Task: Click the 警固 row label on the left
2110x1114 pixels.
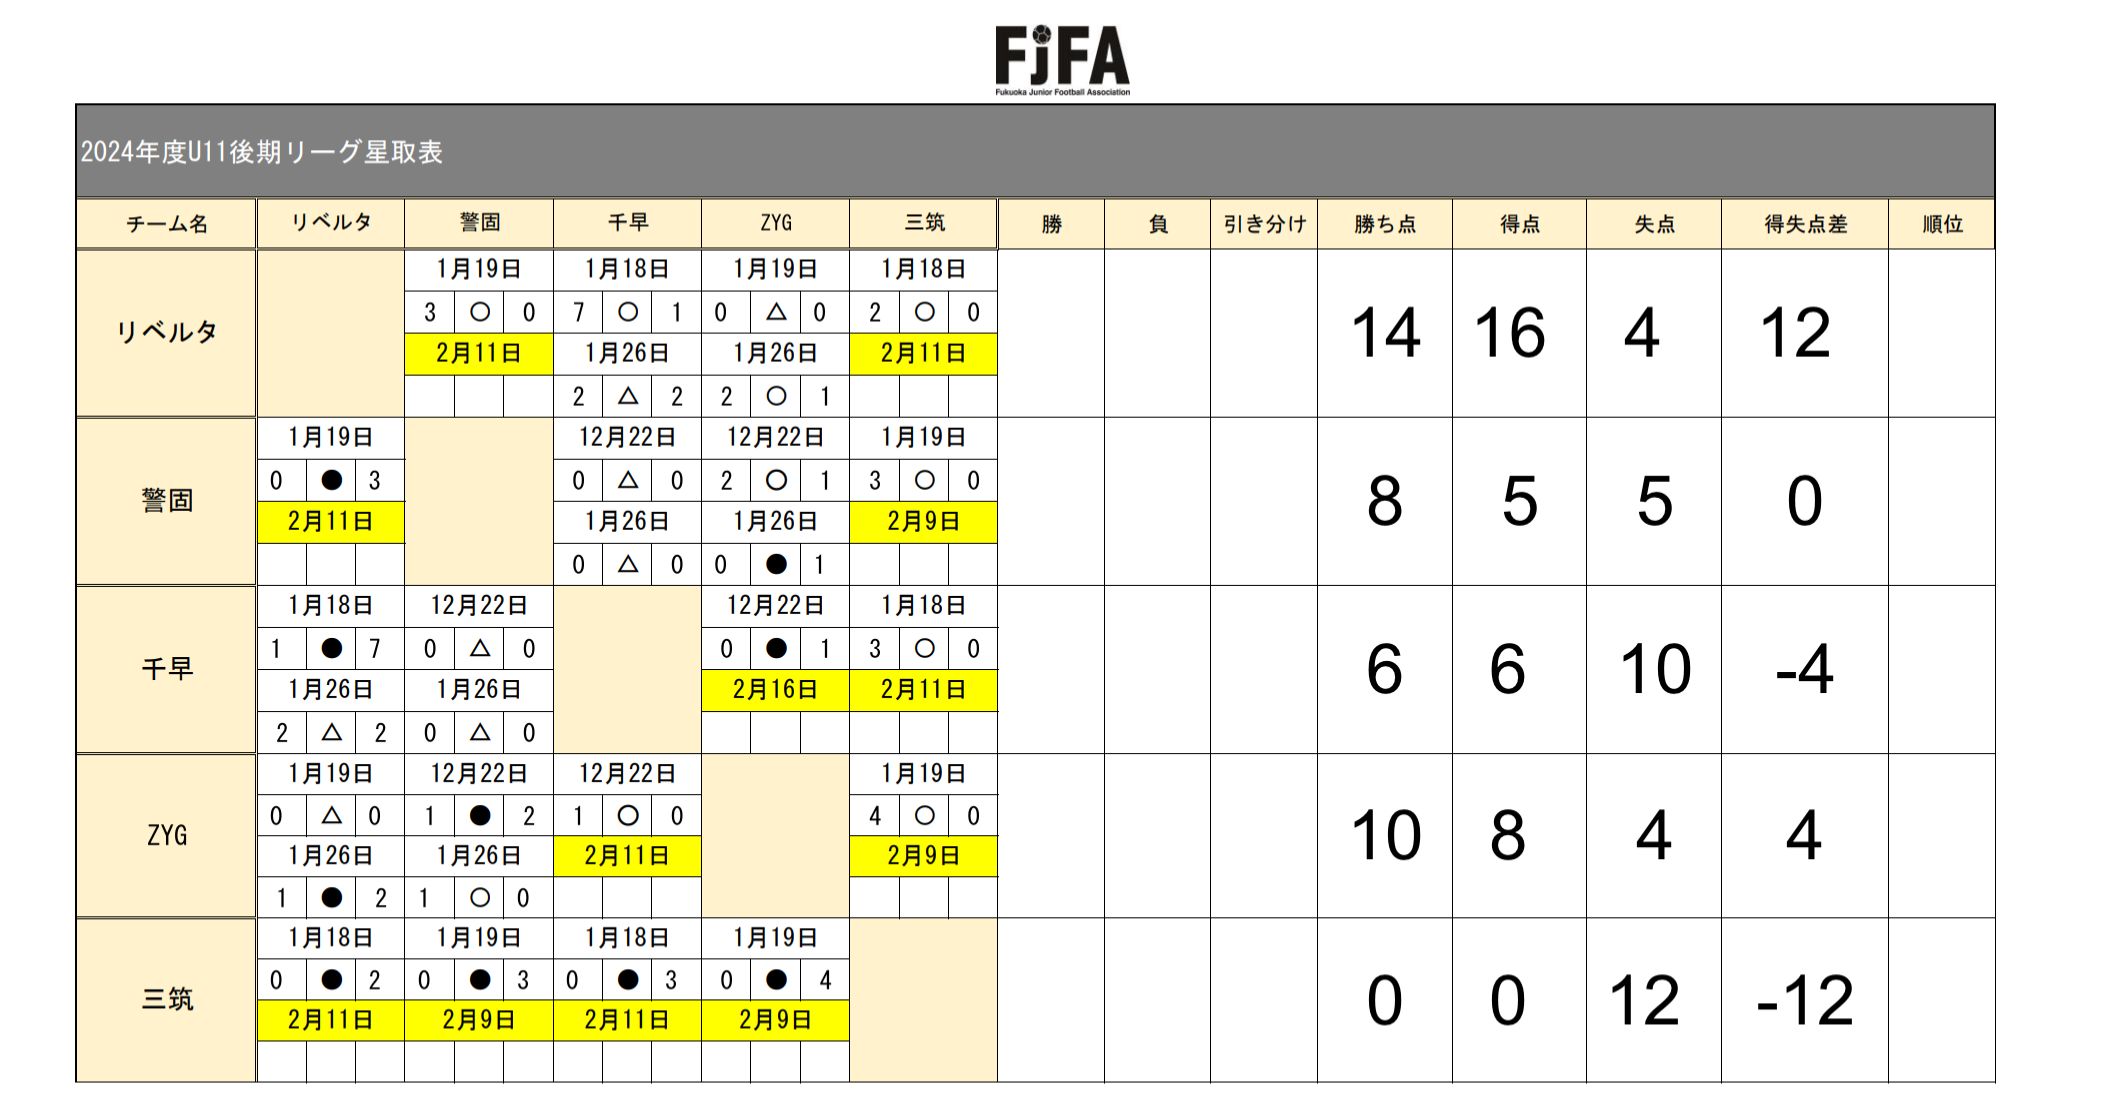Action: (x=166, y=500)
